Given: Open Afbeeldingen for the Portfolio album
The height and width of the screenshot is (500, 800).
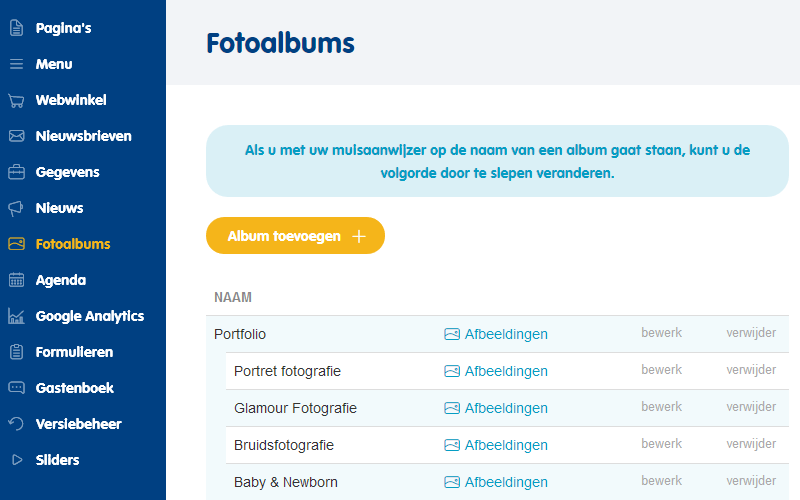Looking at the screenshot, I should coord(506,334).
